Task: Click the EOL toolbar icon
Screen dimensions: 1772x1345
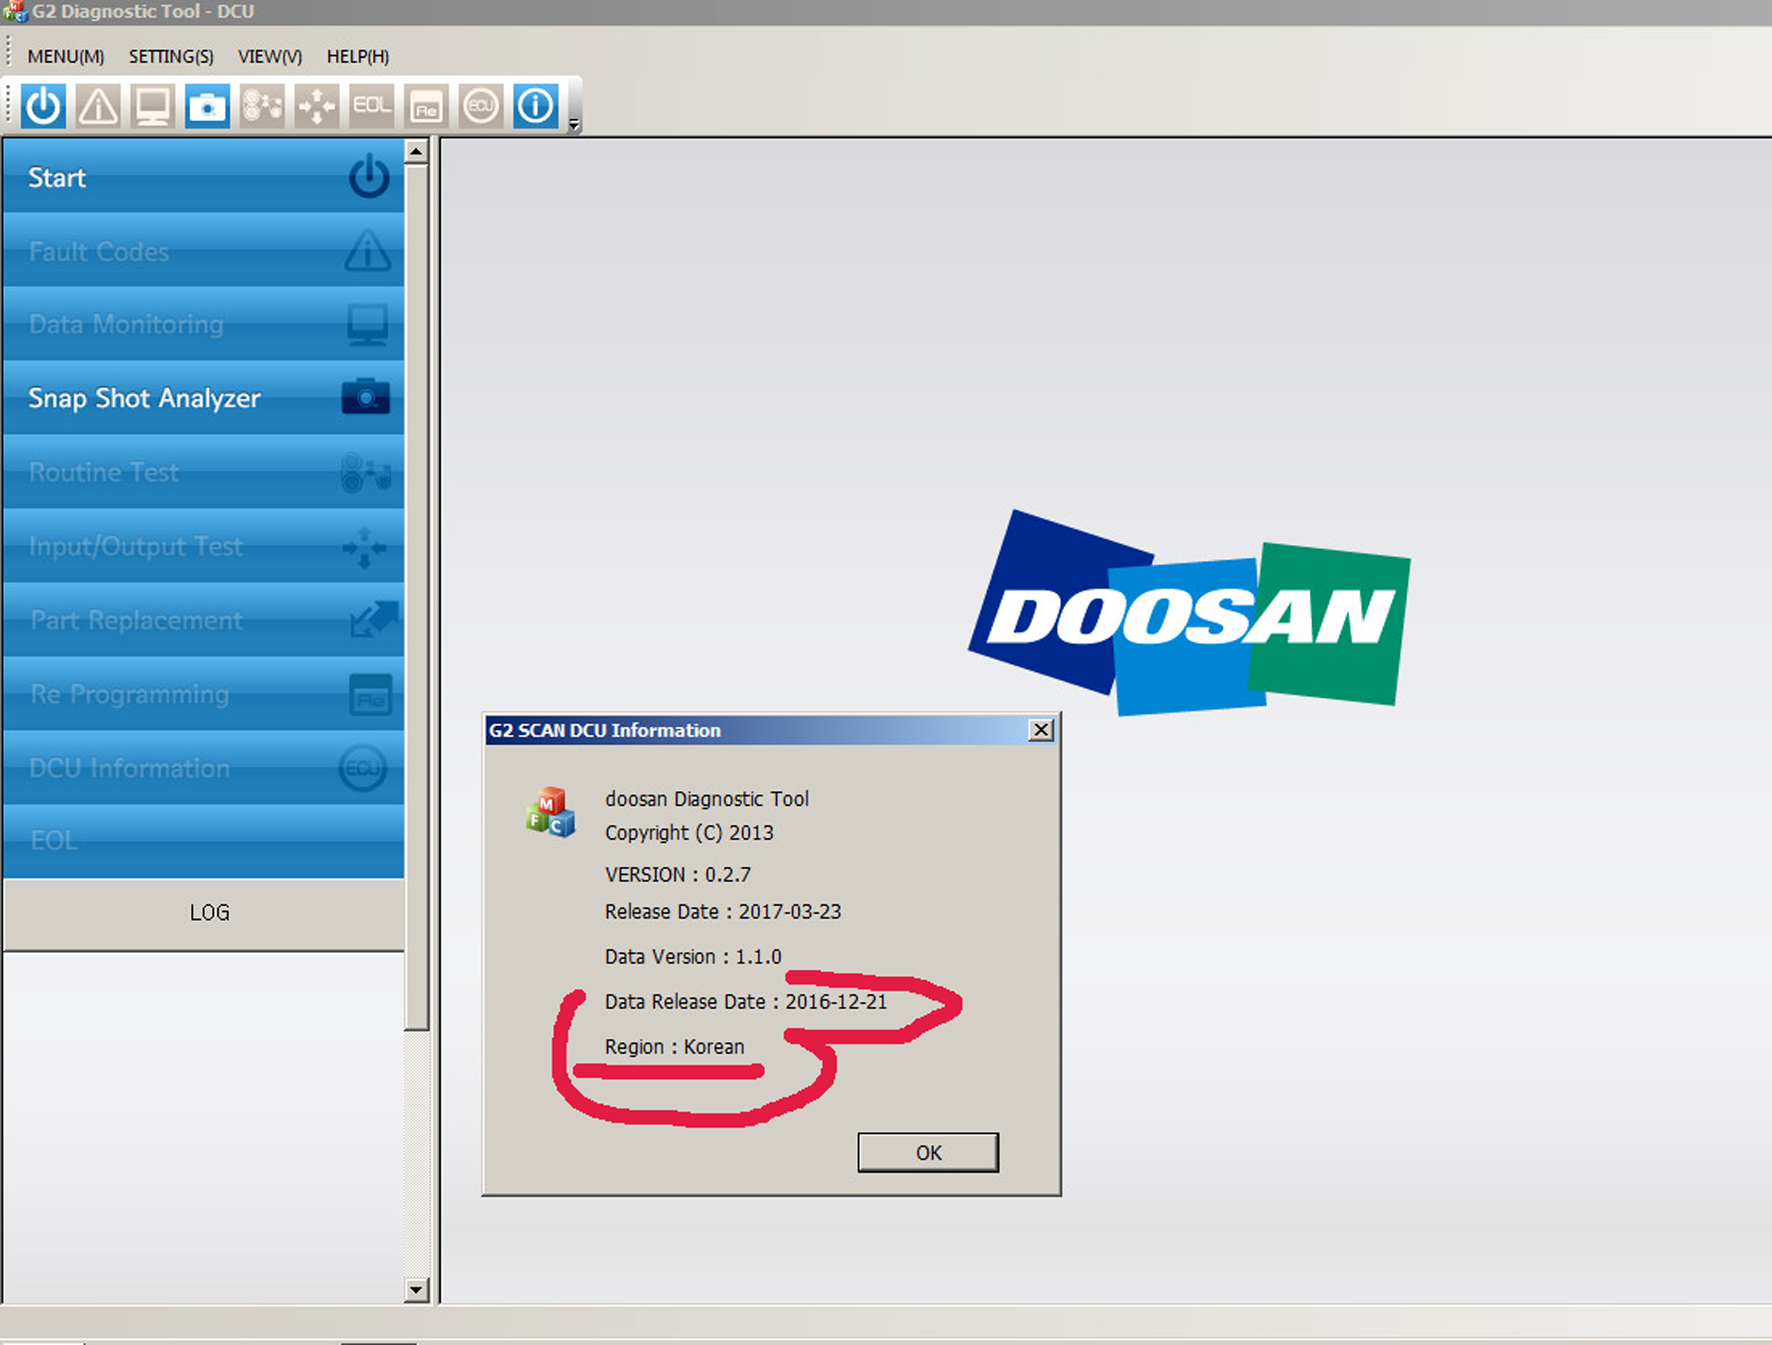Action: click(371, 106)
